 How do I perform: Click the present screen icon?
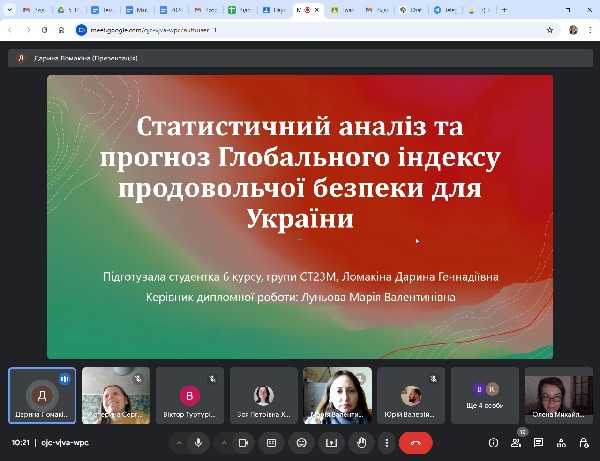[331, 442]
